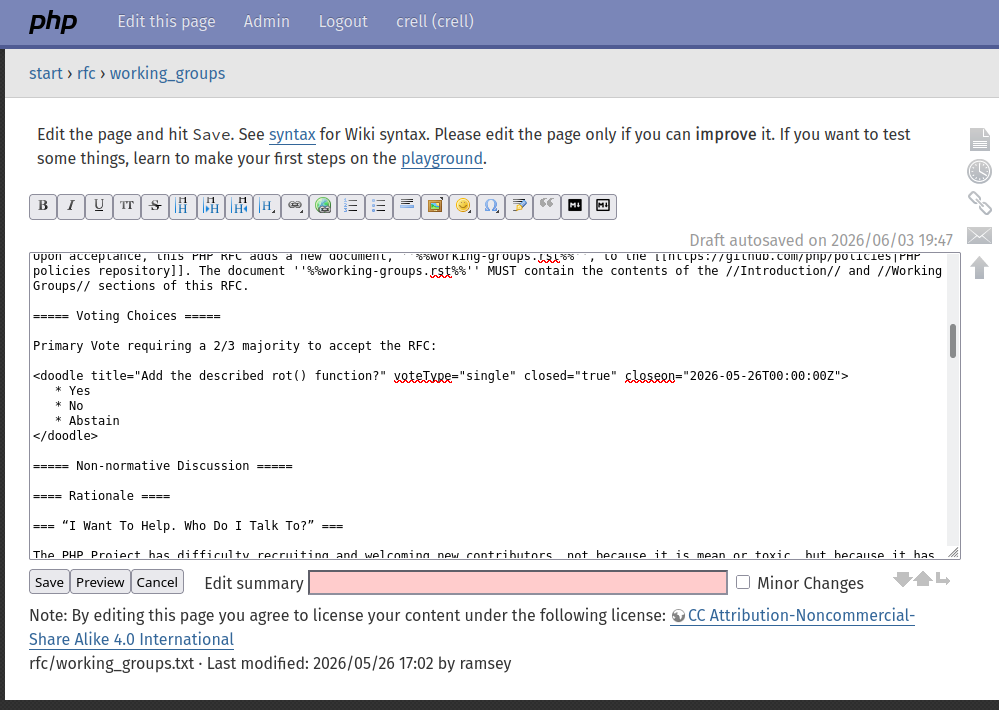Viewport: 999px width, 710px height.
Task: Preview the page edits
Action: pos(100,582)
